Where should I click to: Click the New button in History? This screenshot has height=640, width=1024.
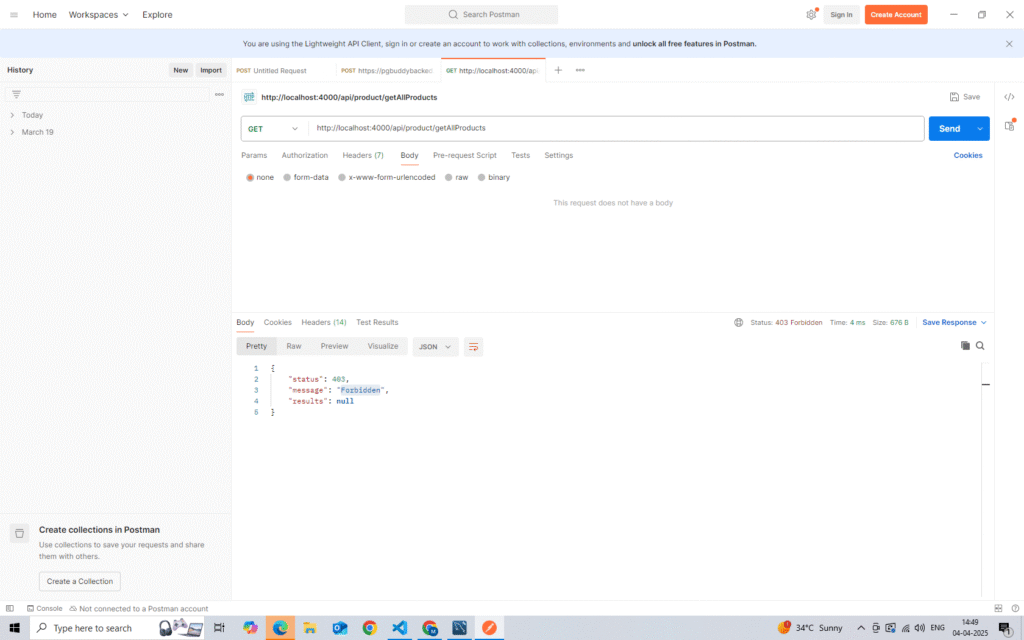pyautogui.click(x=181, y=70)
